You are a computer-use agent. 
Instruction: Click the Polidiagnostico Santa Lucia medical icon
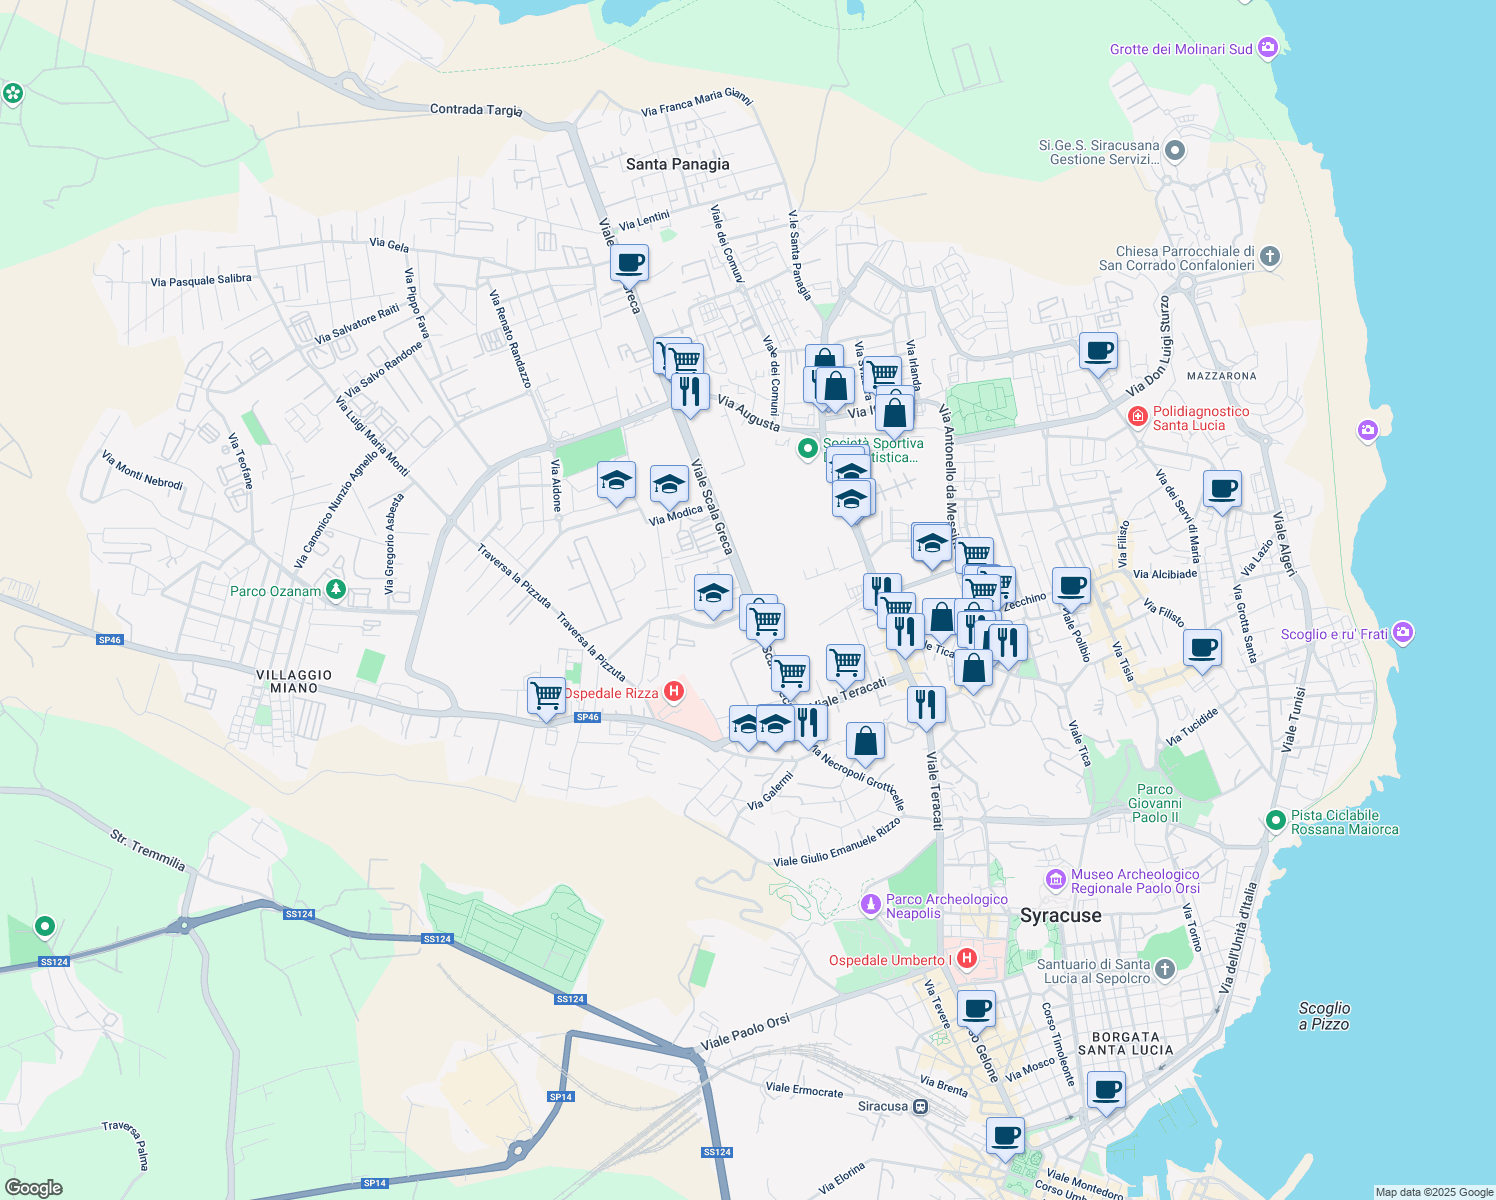pos(1137,417)
